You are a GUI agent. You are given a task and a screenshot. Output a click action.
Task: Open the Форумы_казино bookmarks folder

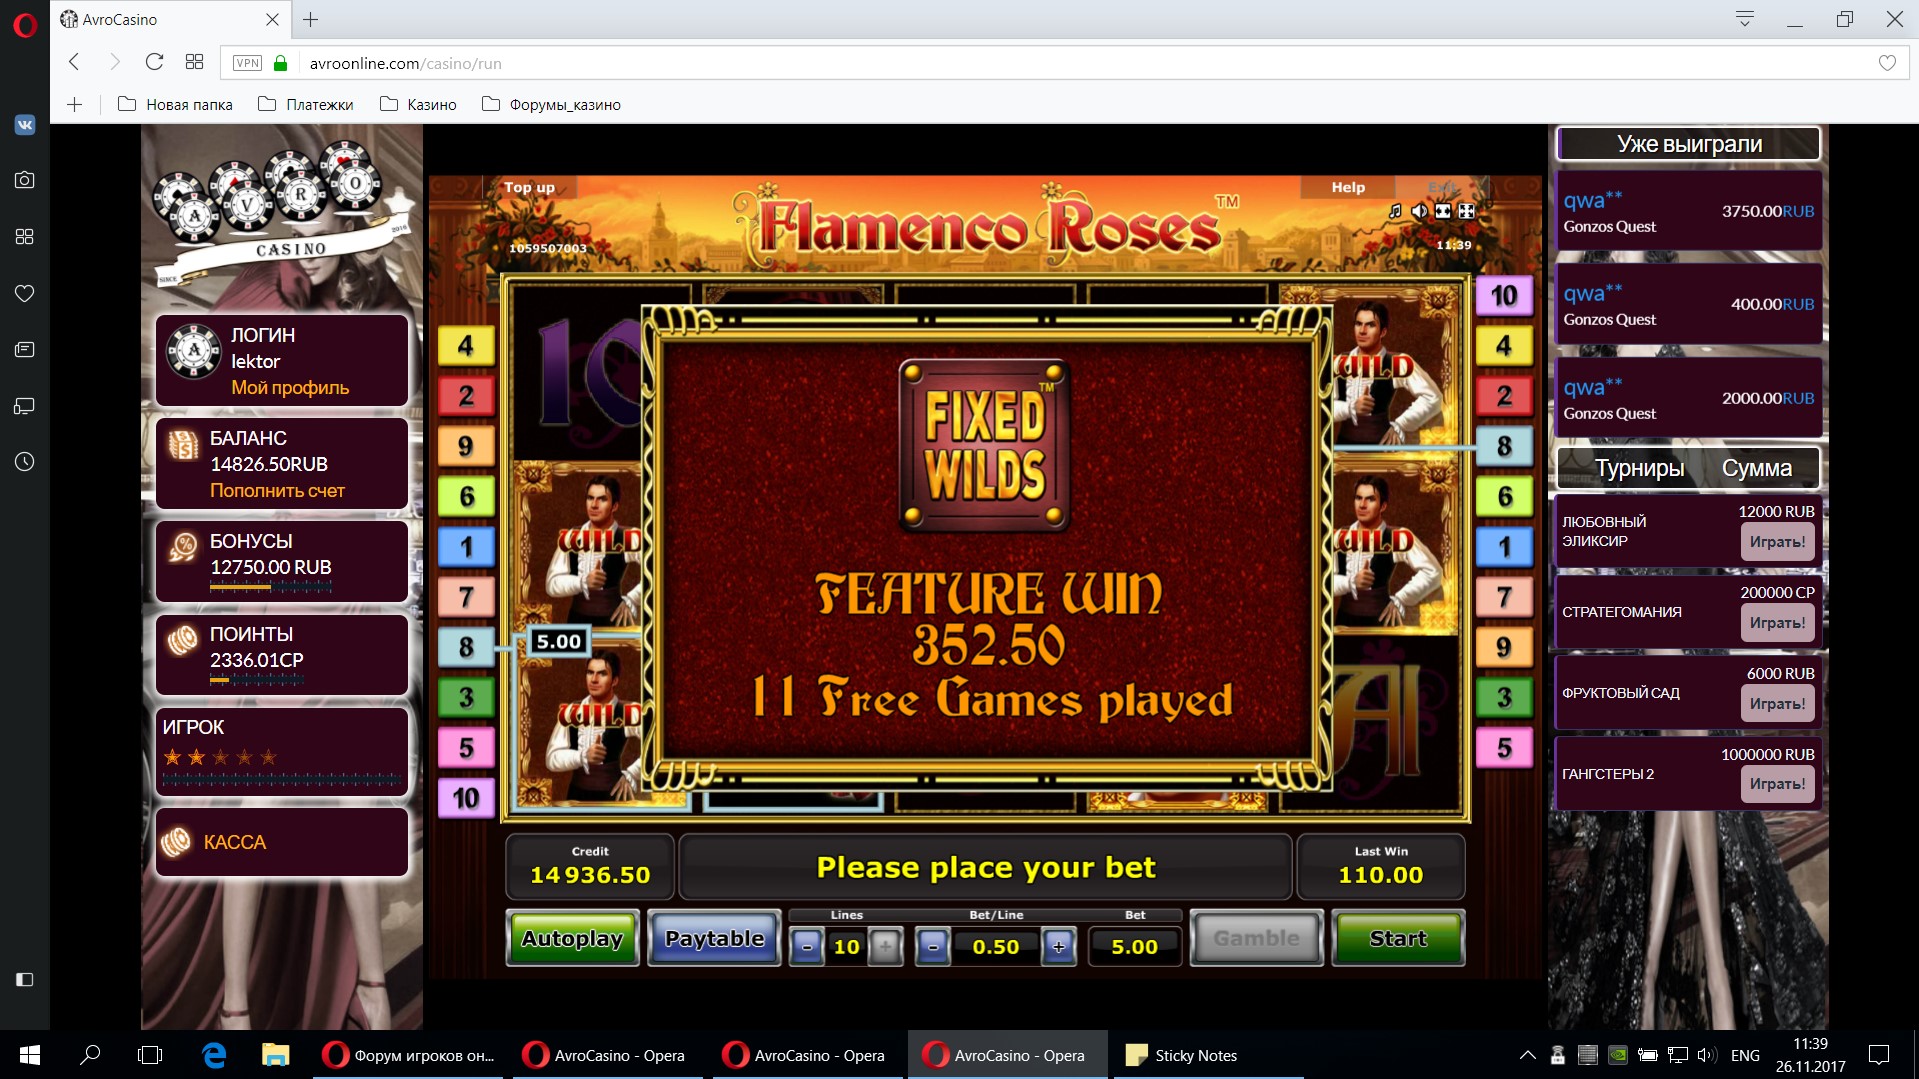click(x=551, y=104)
